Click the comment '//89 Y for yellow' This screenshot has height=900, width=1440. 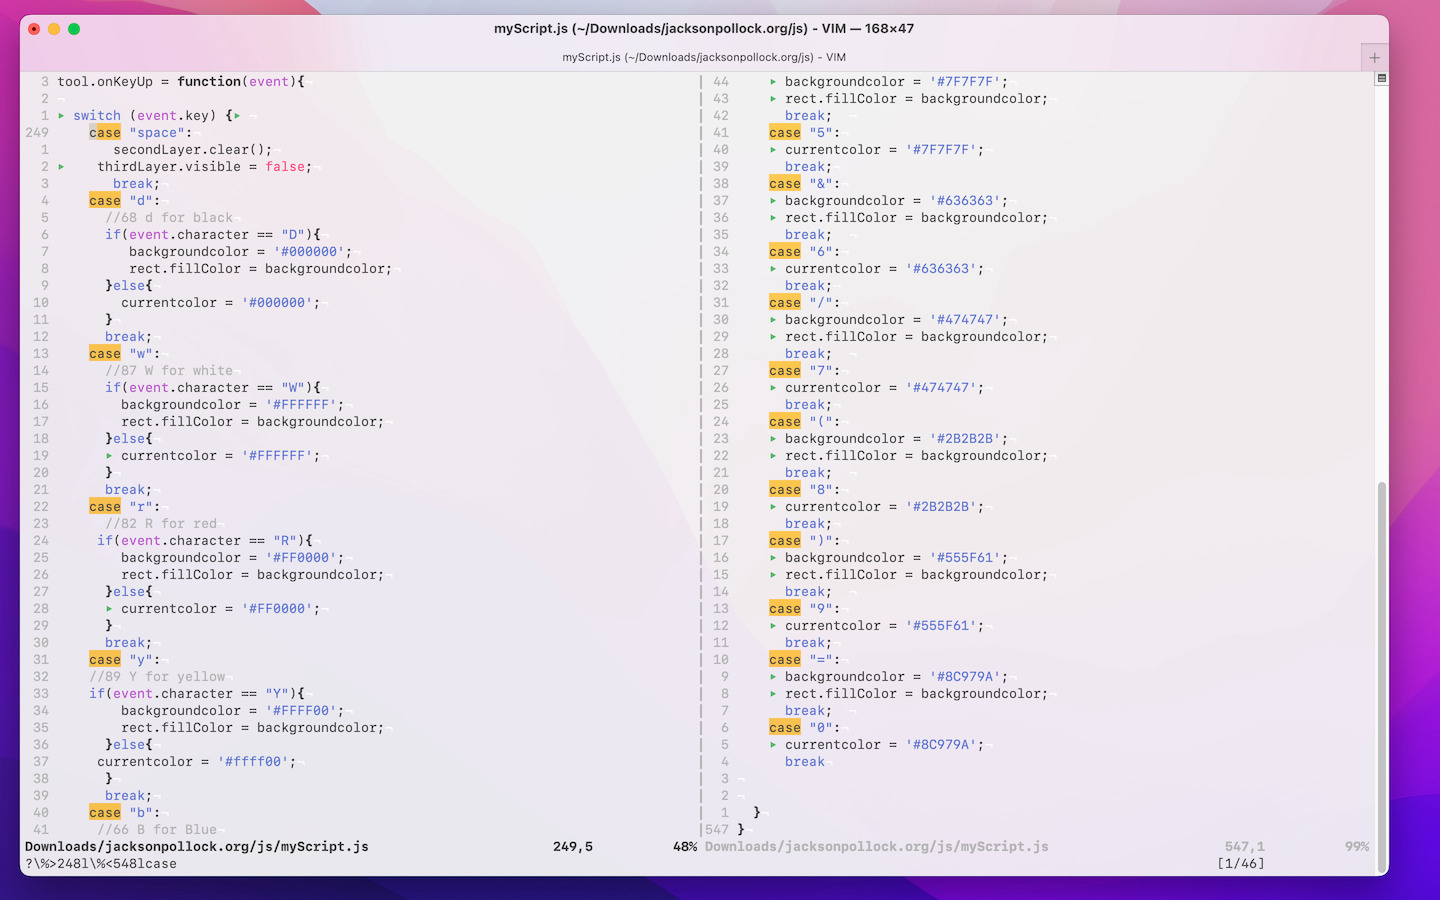pos(157,676)
